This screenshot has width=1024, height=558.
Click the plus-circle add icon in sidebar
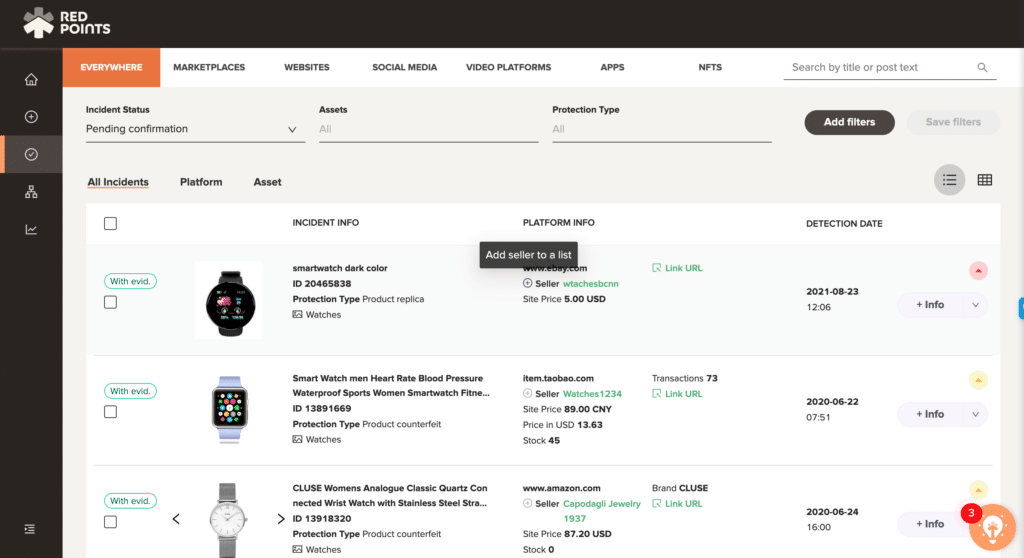coord(31,117)
